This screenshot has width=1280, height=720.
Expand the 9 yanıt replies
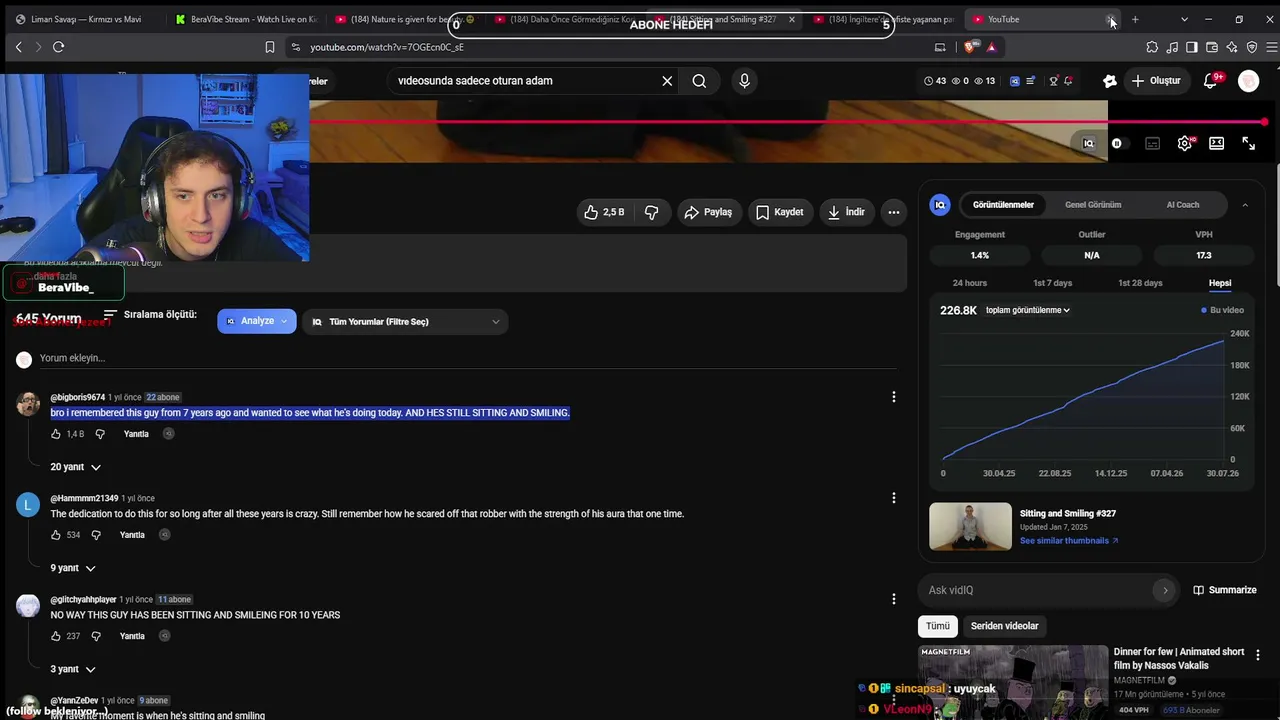tap(73, 568)
